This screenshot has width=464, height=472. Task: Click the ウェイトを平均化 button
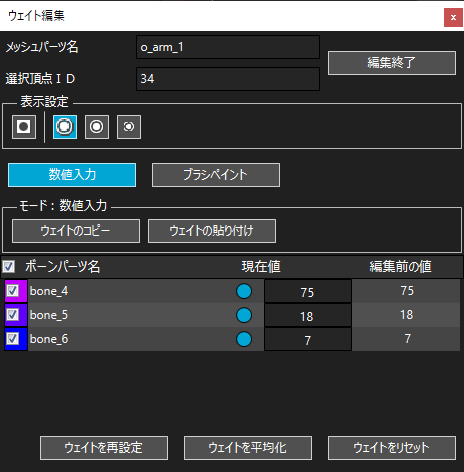248,448
